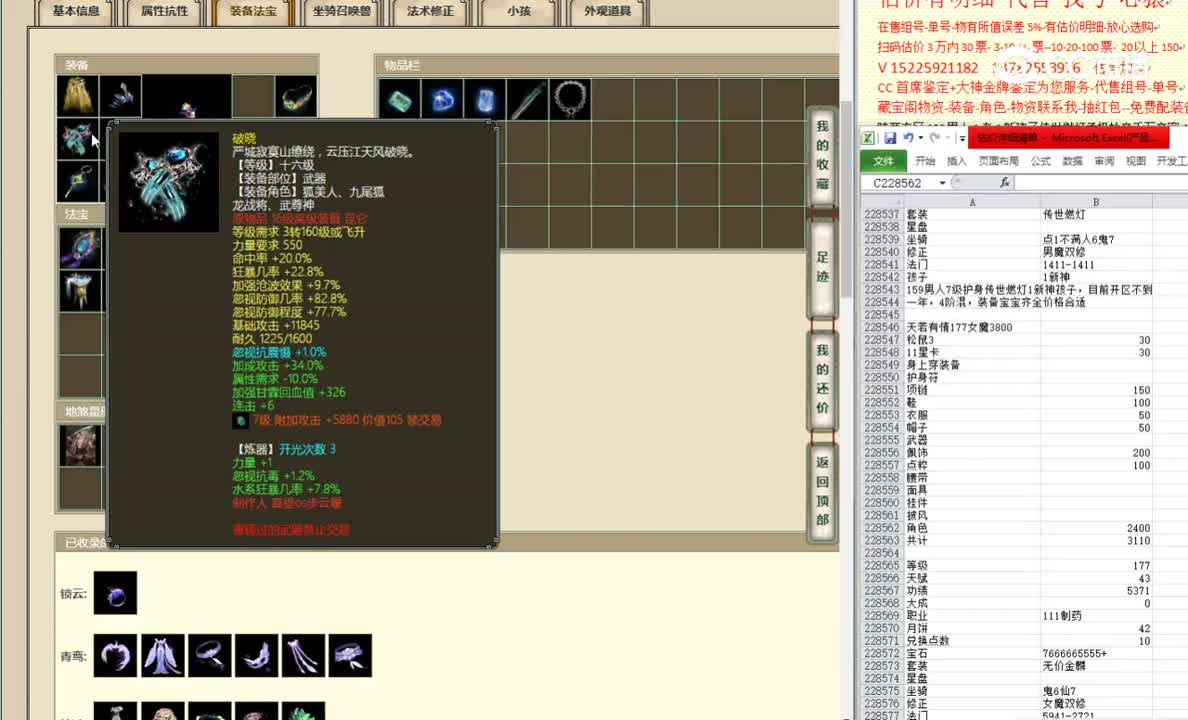Select the 3110 value in 共计 row

pos(1096,540)
